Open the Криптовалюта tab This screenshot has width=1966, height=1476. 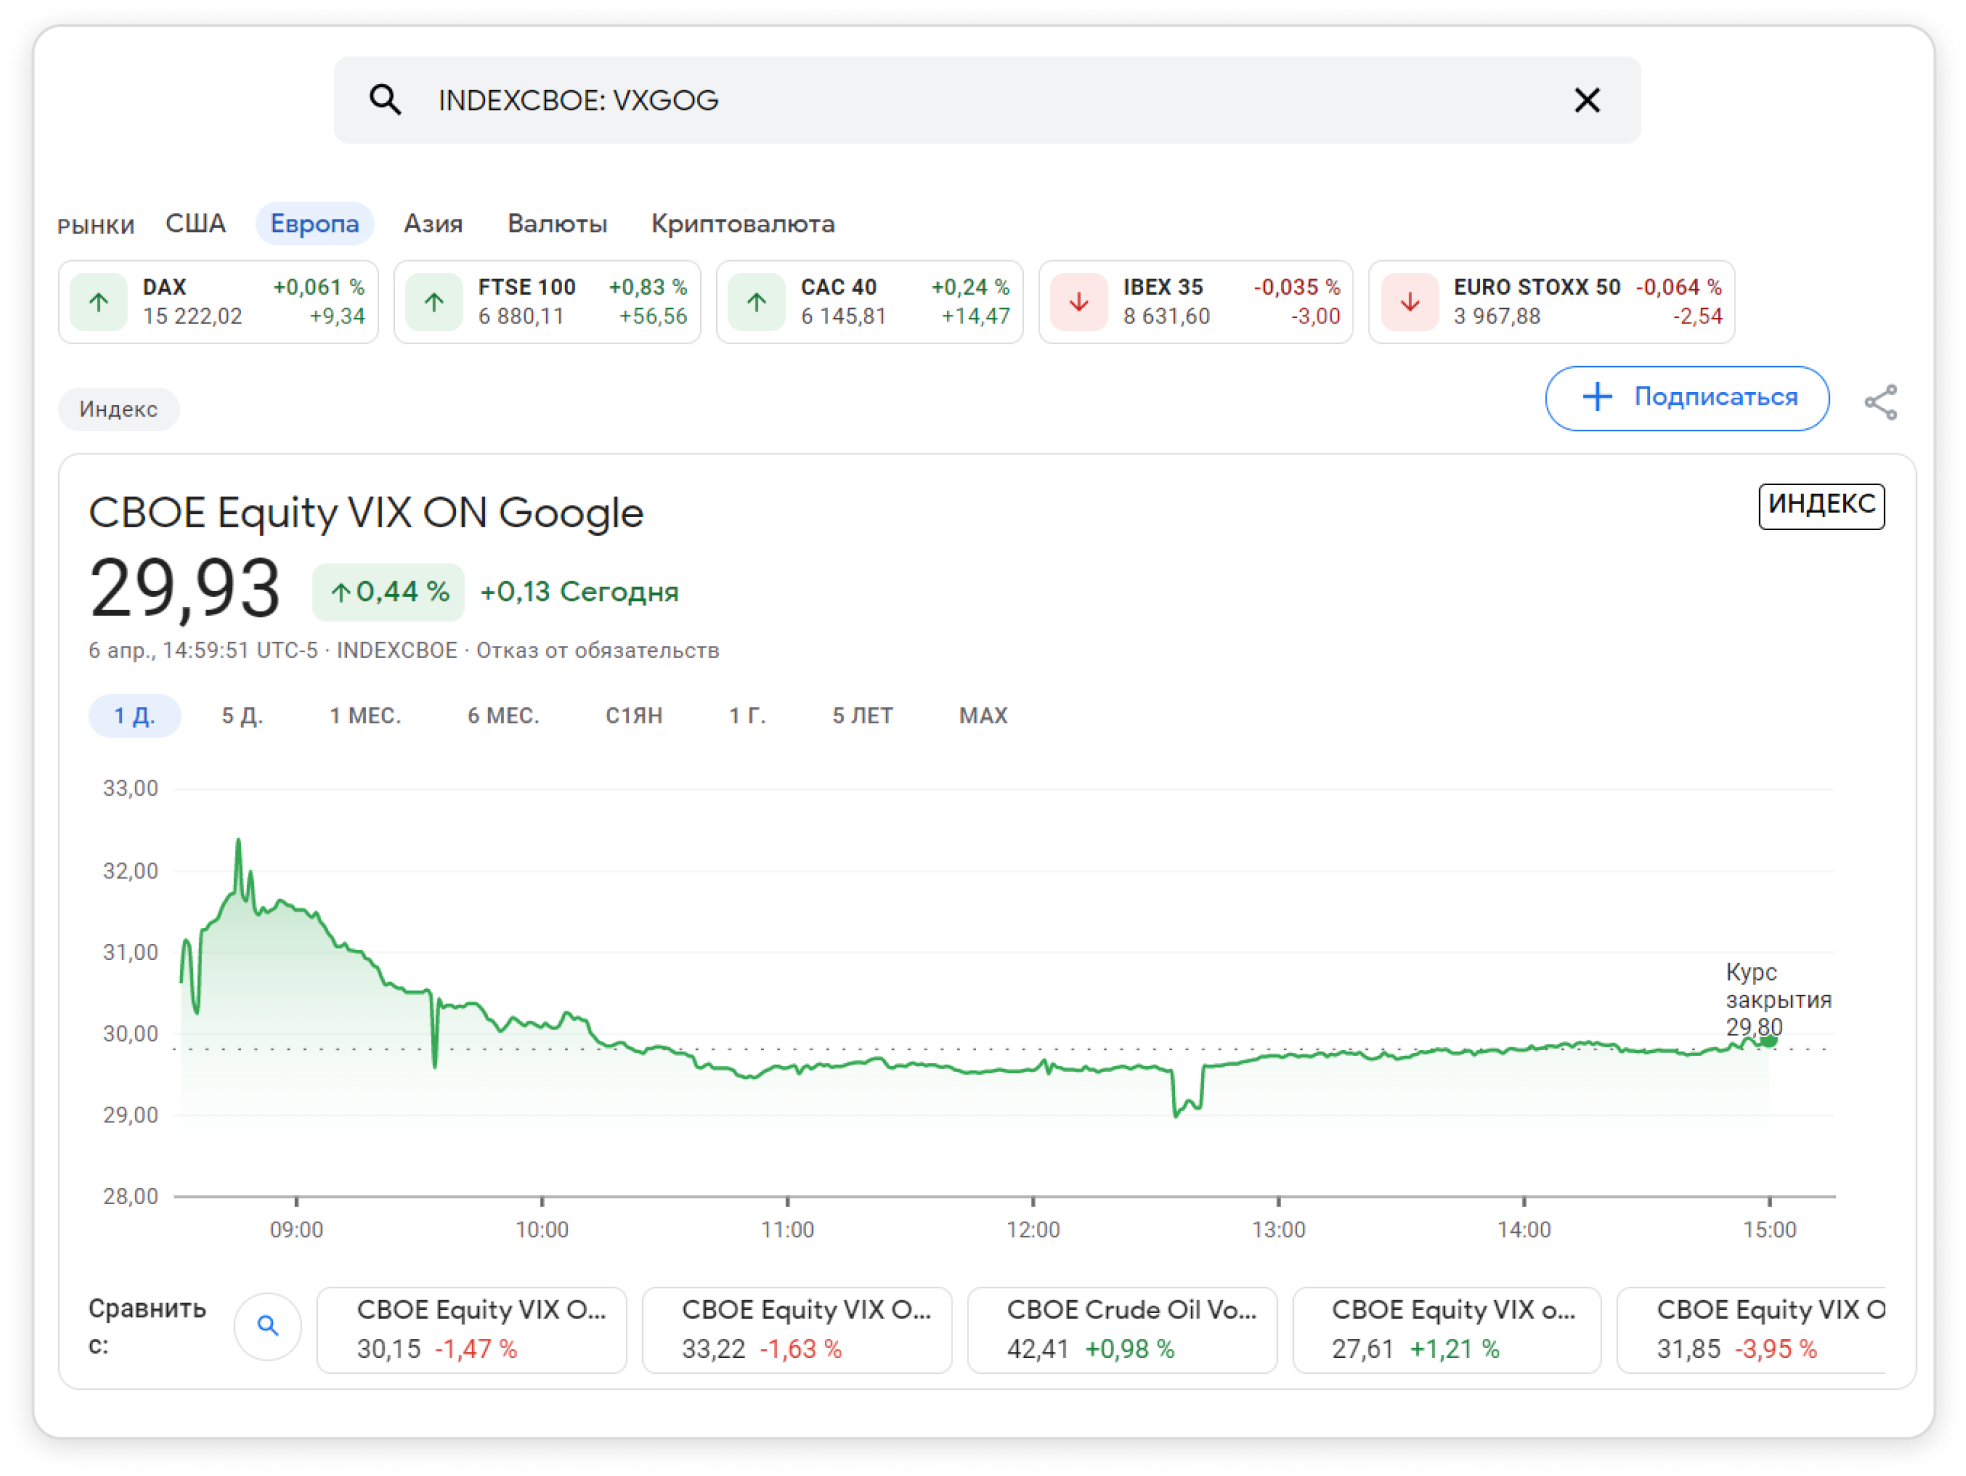742,223
